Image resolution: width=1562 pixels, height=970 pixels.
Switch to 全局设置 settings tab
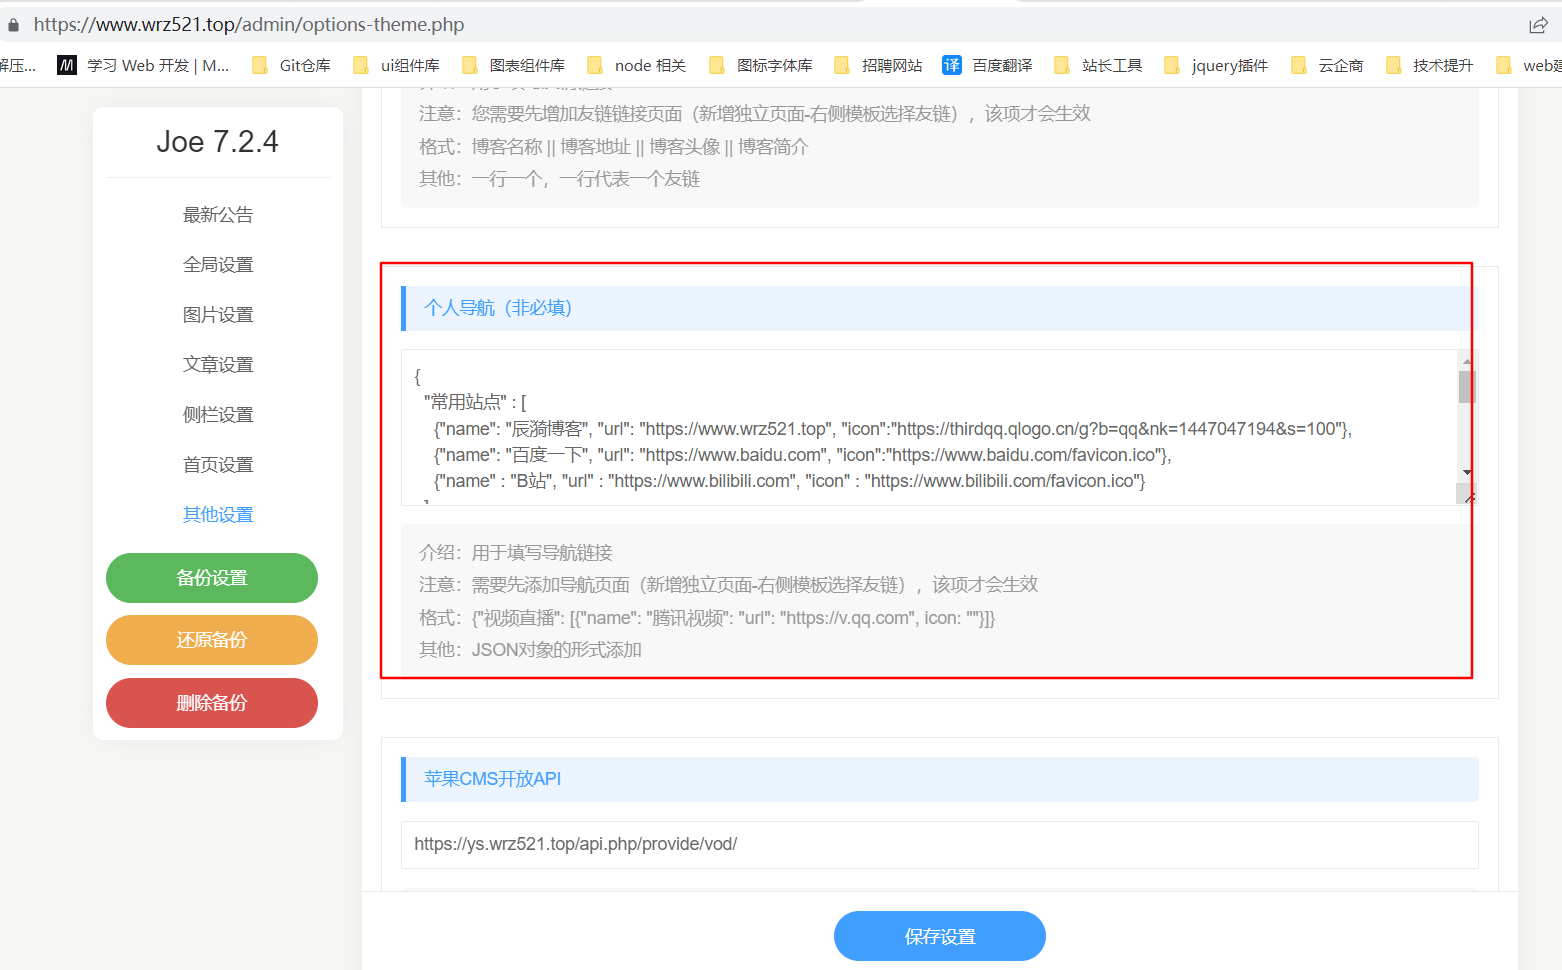(x=218, y=265)
